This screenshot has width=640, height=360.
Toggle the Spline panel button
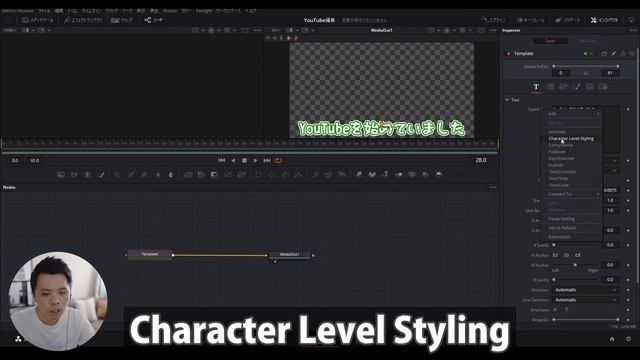pyautogui.click(x=493, y=20)
